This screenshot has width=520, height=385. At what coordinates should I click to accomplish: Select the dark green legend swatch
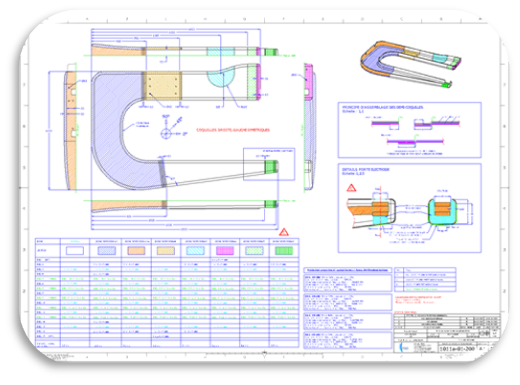pyautogui.click(x=284, y=250)
